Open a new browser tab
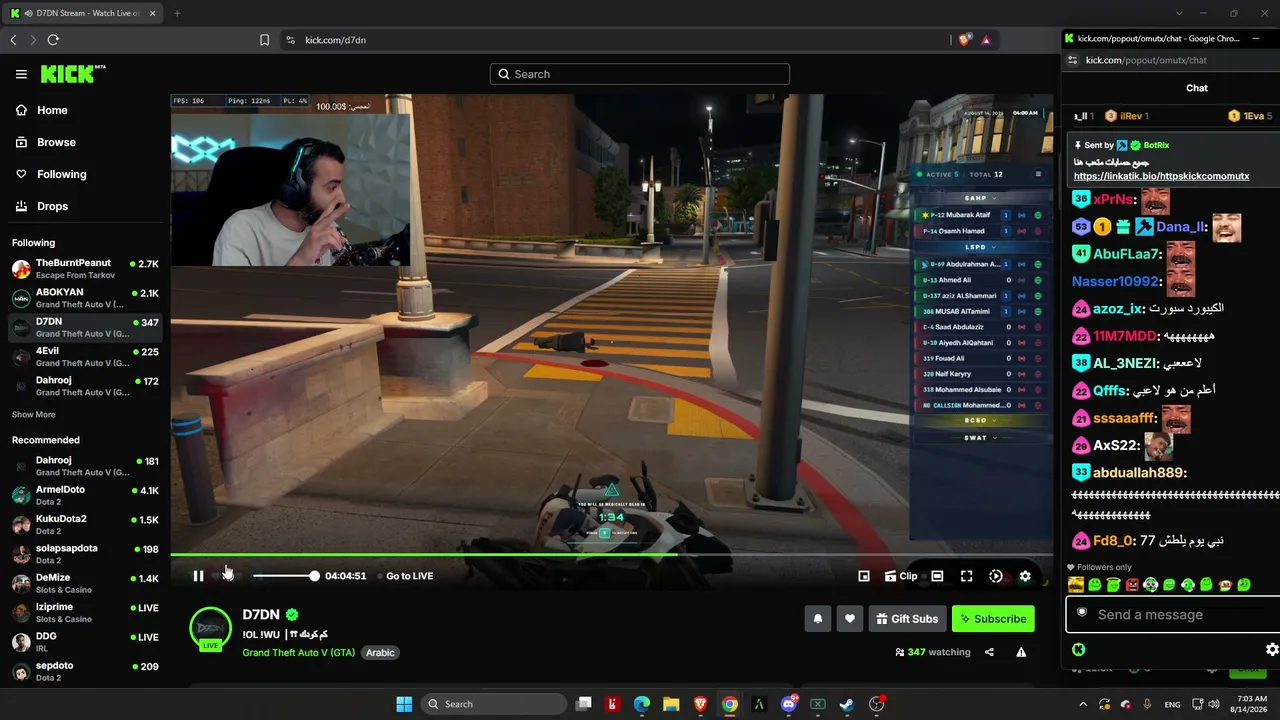 tap(177, 13)
